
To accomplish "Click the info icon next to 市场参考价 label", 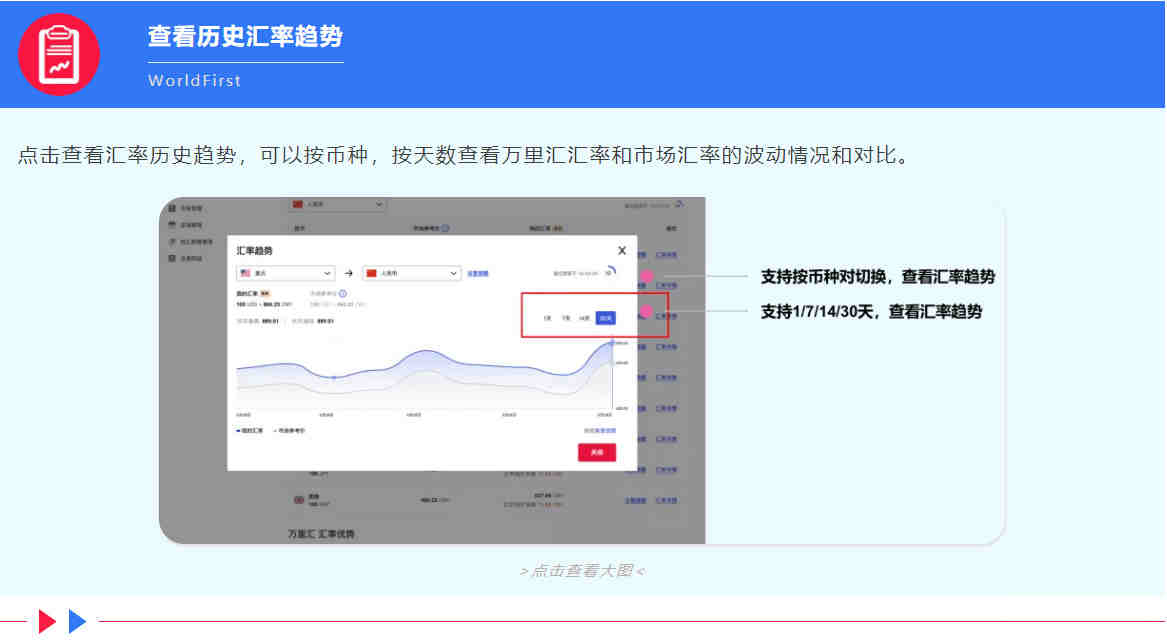I will (343, 294).
